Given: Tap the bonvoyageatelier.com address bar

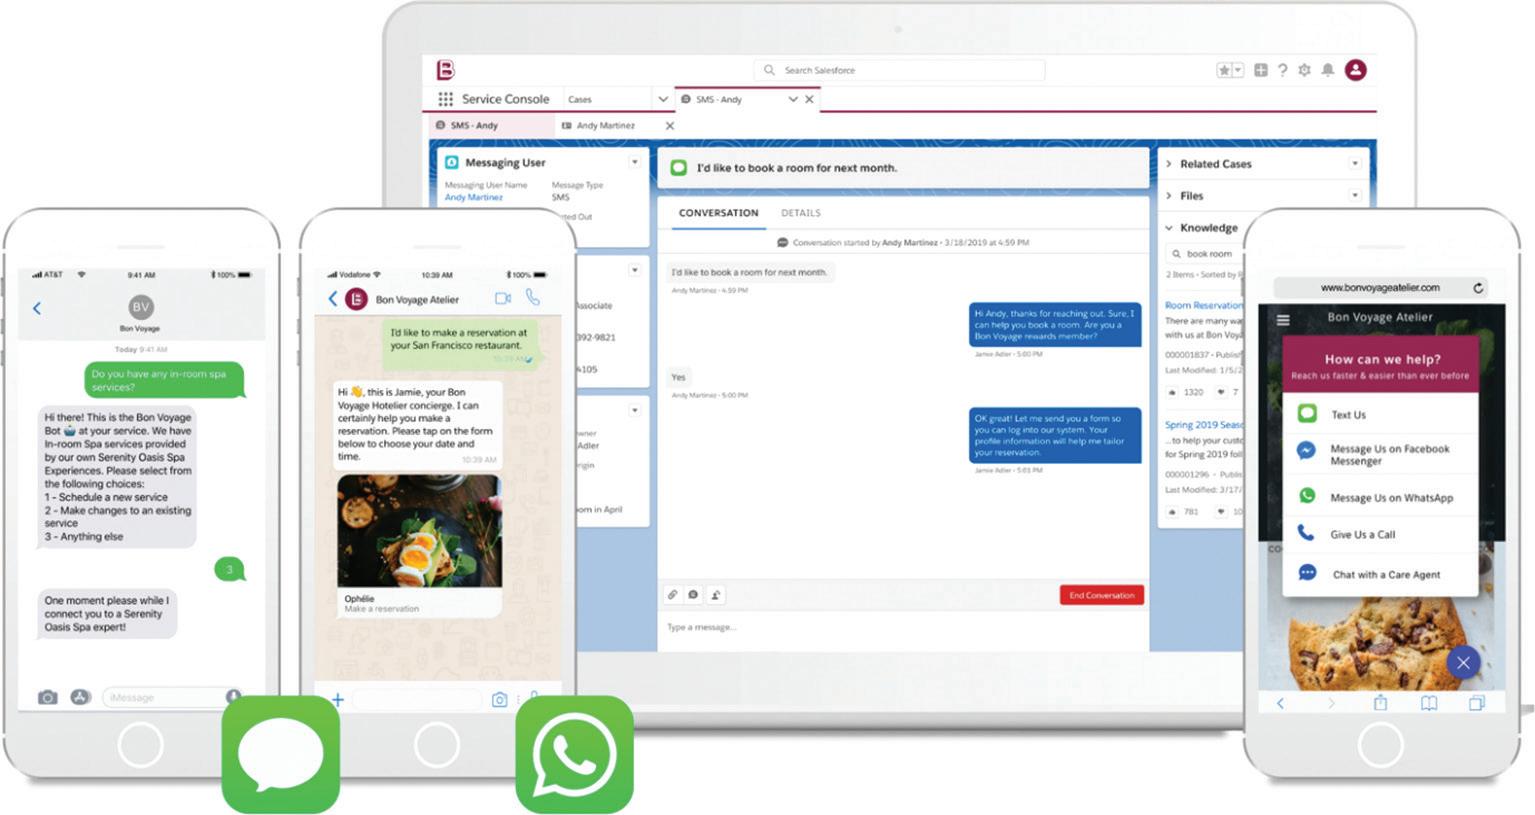Looking at the screenshot, I should tap(1381, 288).
